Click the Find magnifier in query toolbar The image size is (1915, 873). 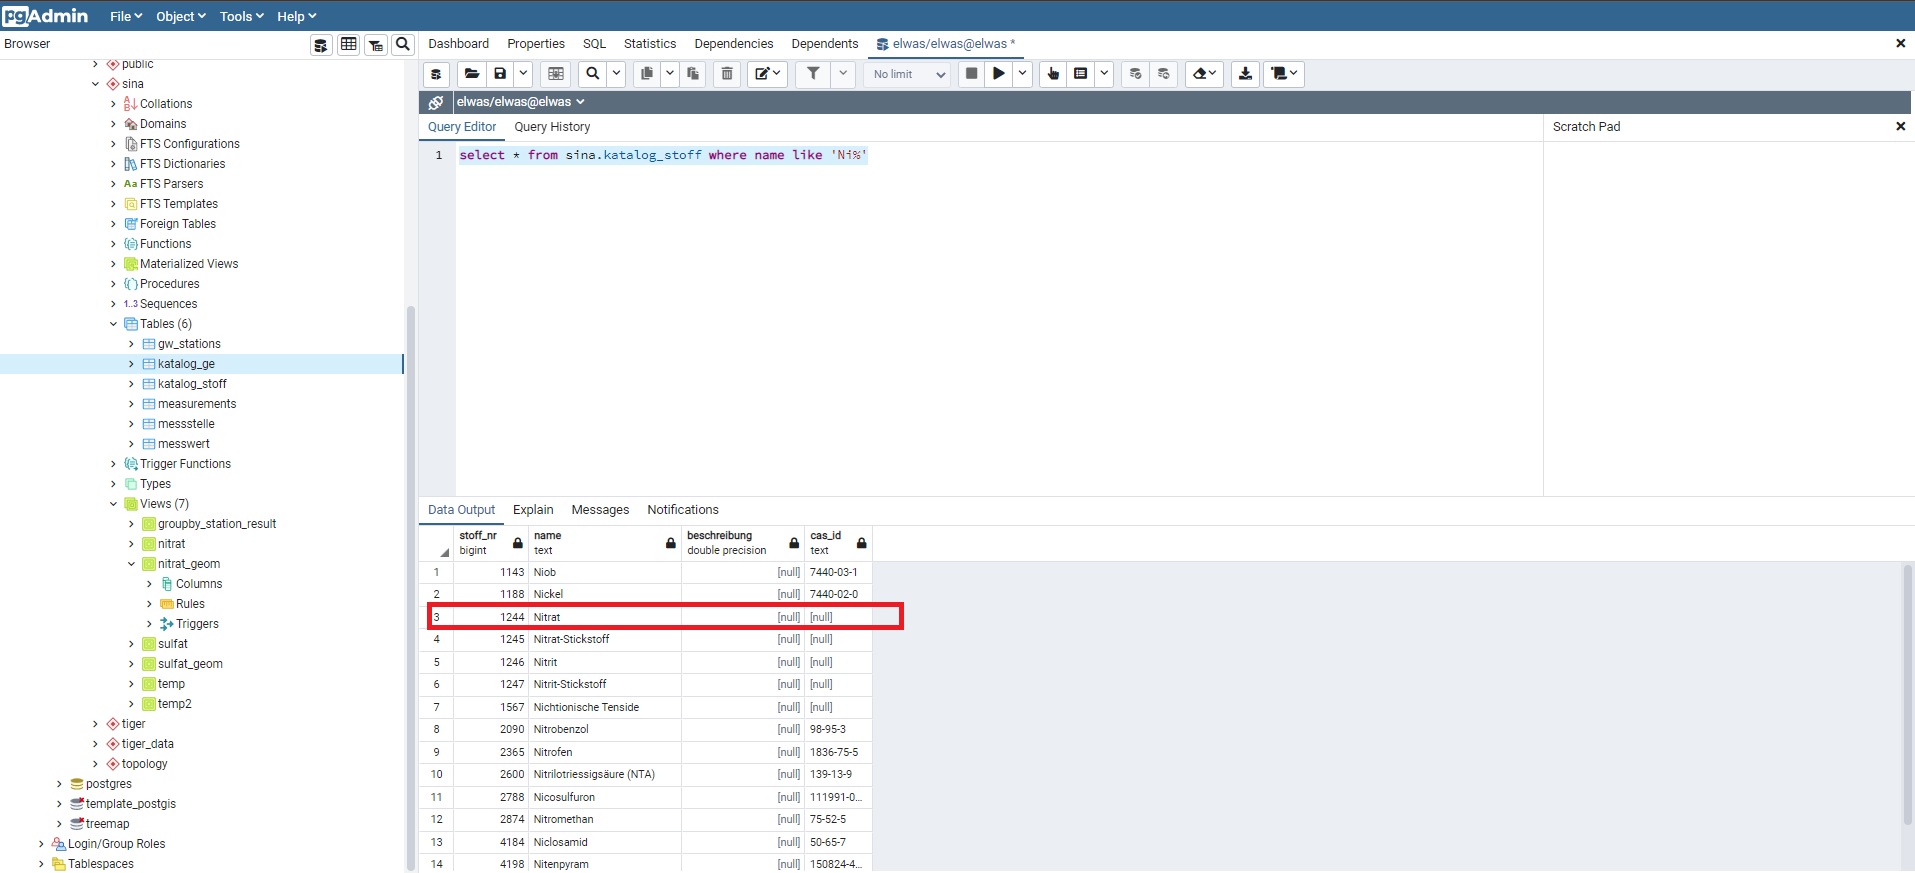(593, 74)
